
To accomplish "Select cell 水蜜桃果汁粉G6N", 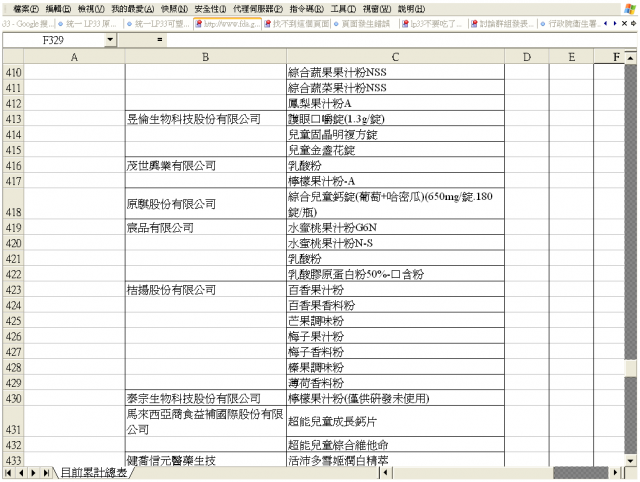I will point(395,228).
